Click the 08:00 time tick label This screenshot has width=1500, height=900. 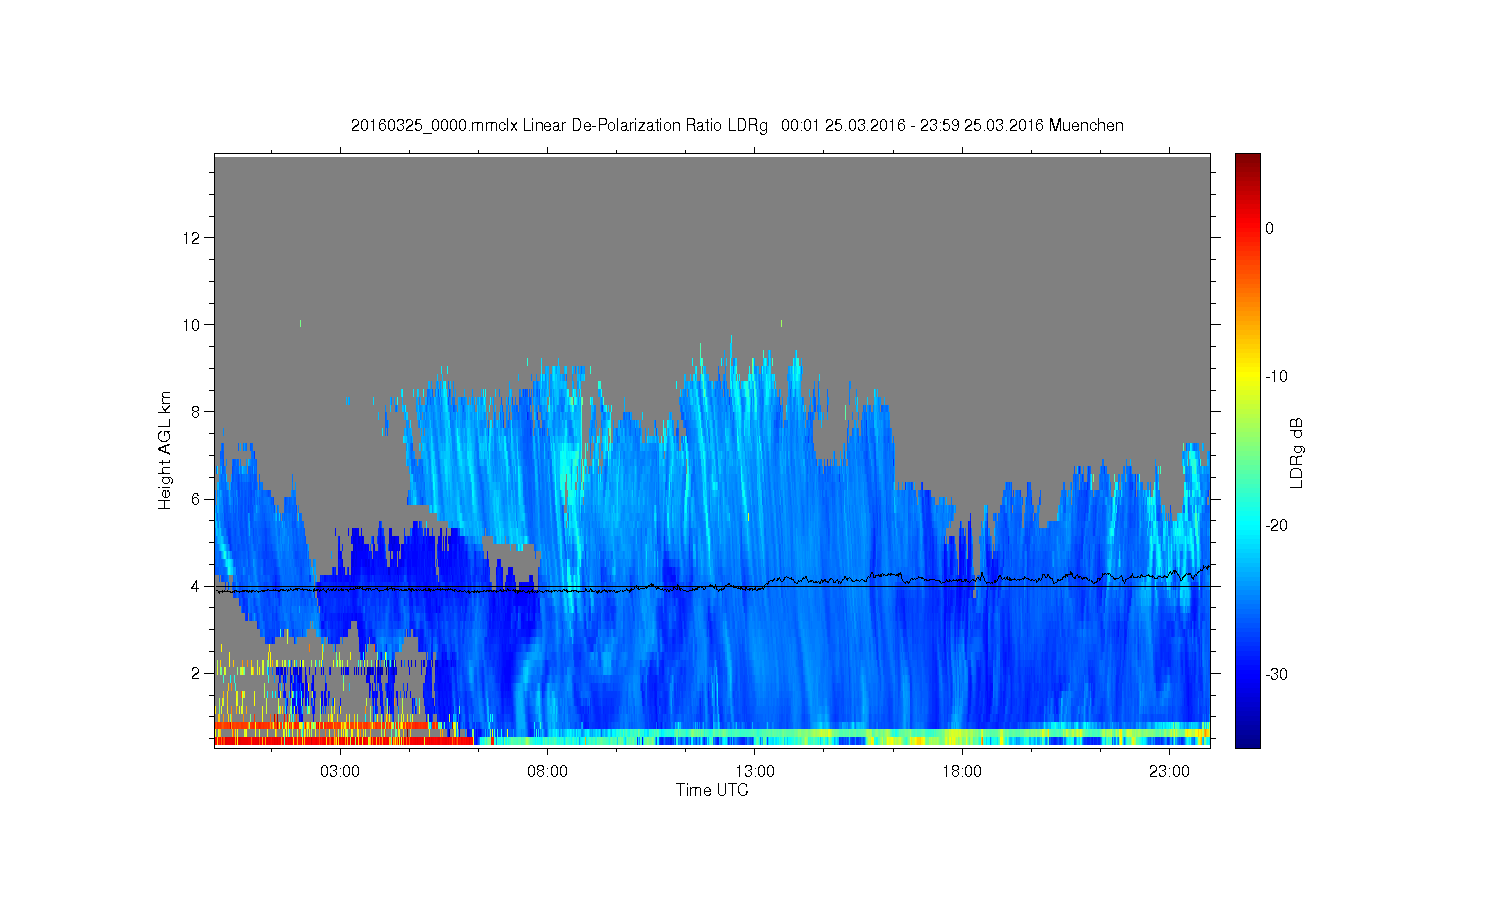click(548, 772)
